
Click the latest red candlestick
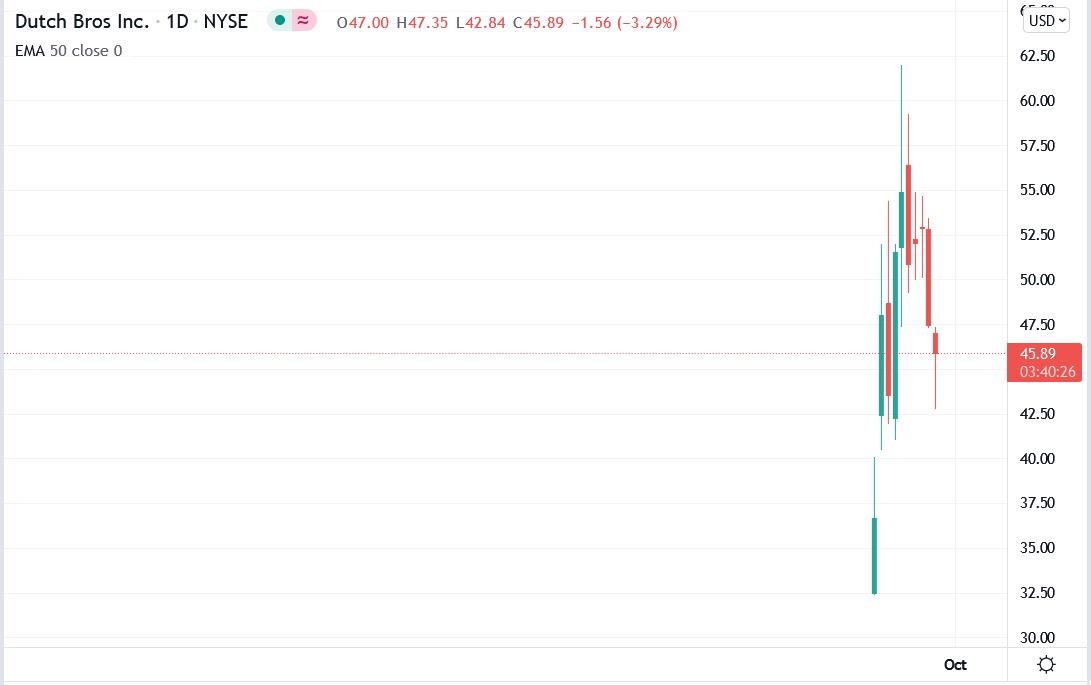pyautogui.click(x=936, y=343)
